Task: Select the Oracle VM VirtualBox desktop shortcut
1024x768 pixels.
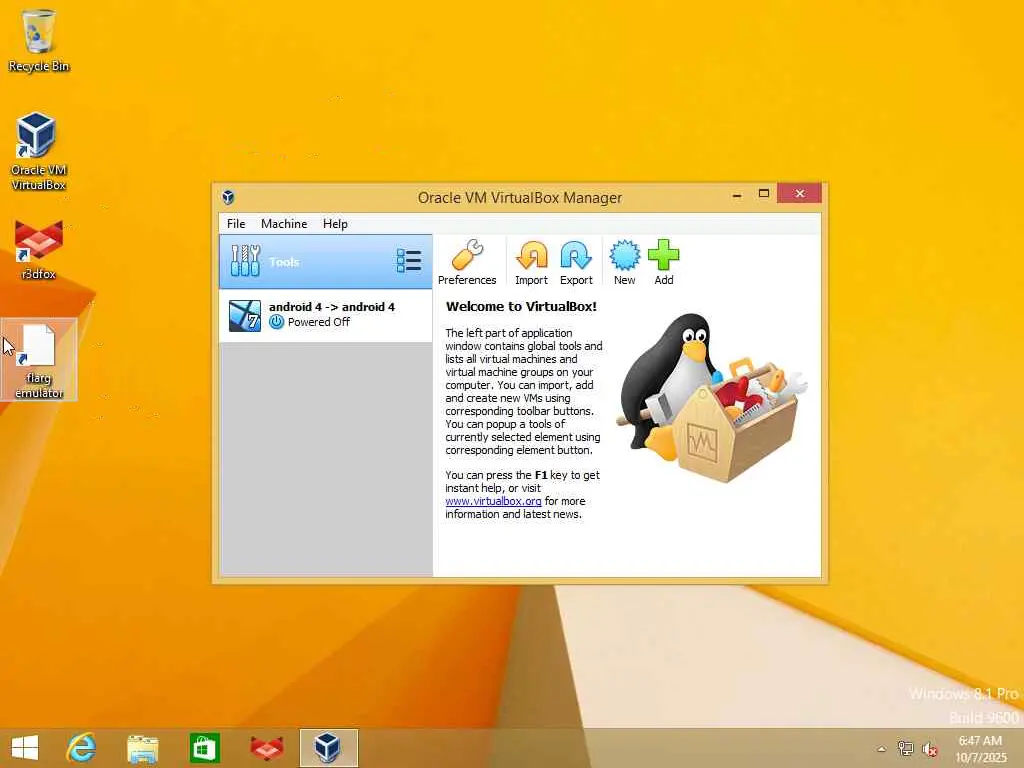Action: [x=39, y=152]
